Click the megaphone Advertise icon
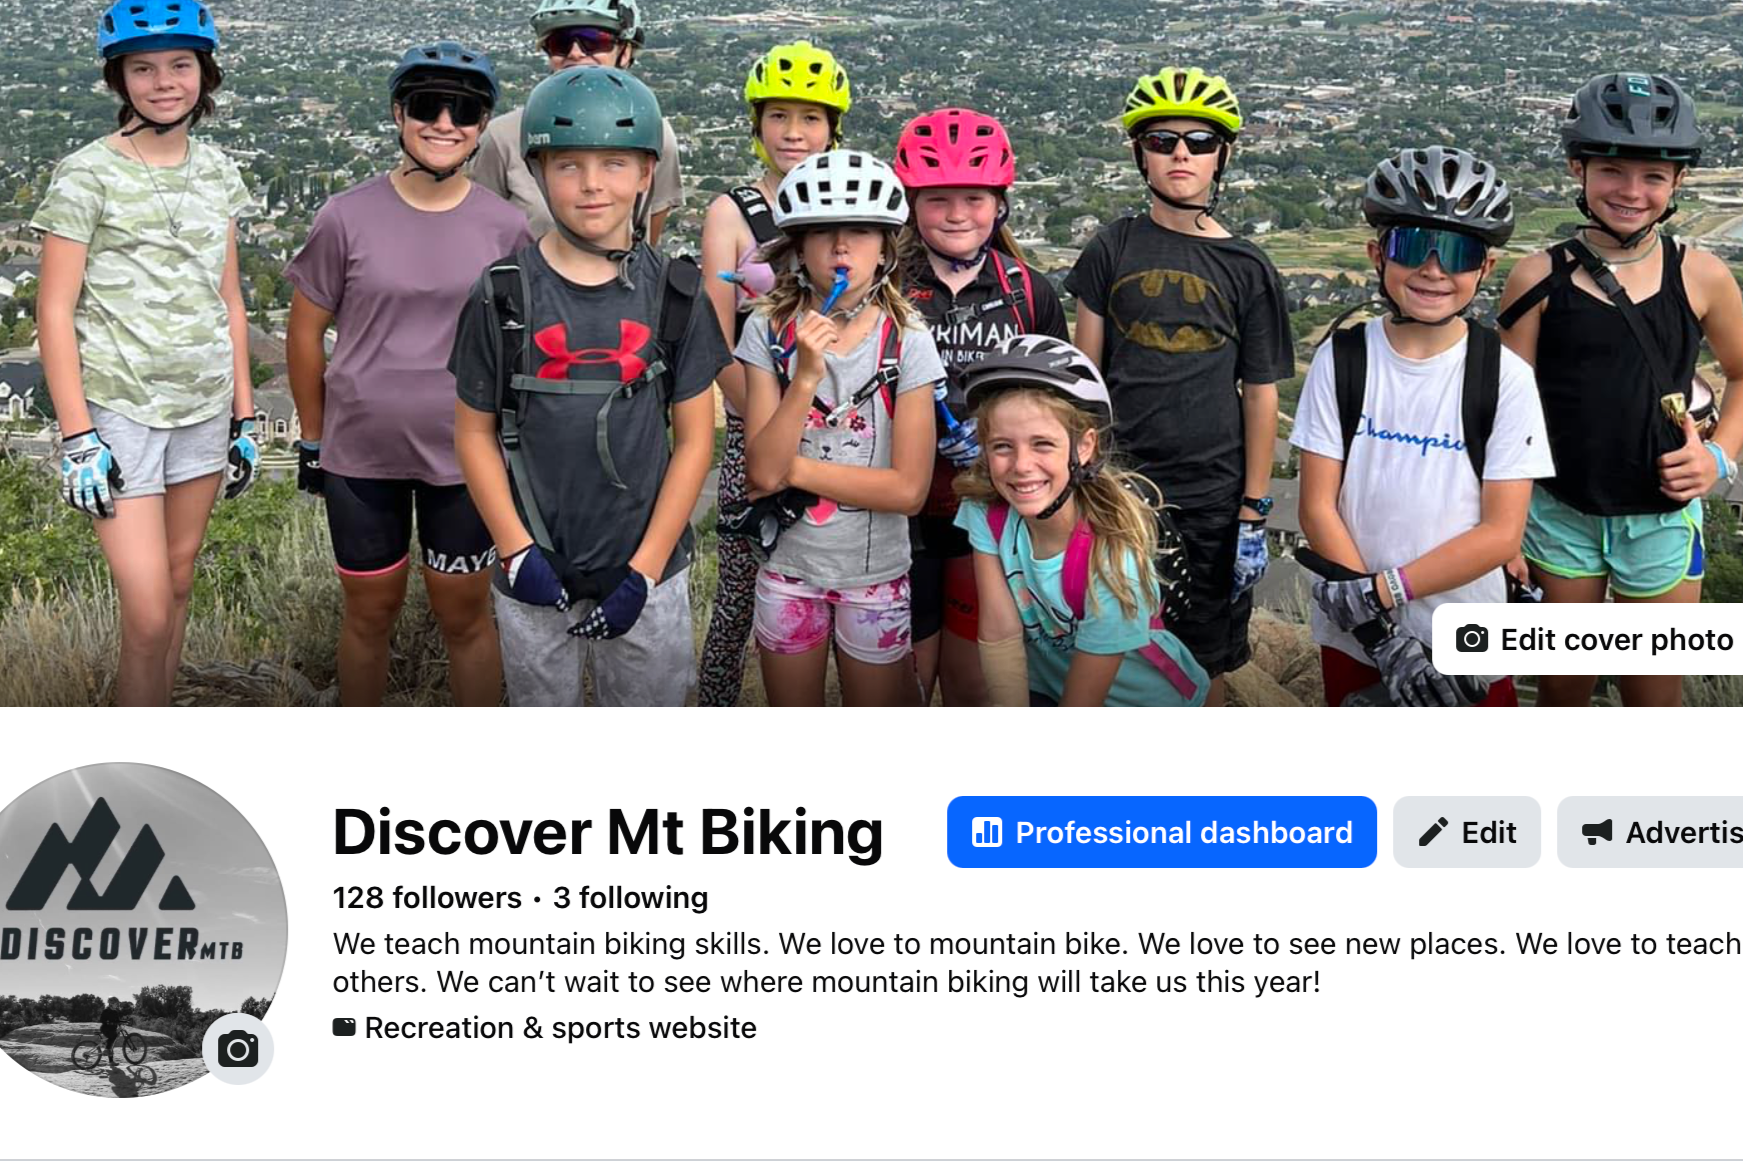Image resolution: width=1743 pixels, height=1162 pixels. [1597, 832]
